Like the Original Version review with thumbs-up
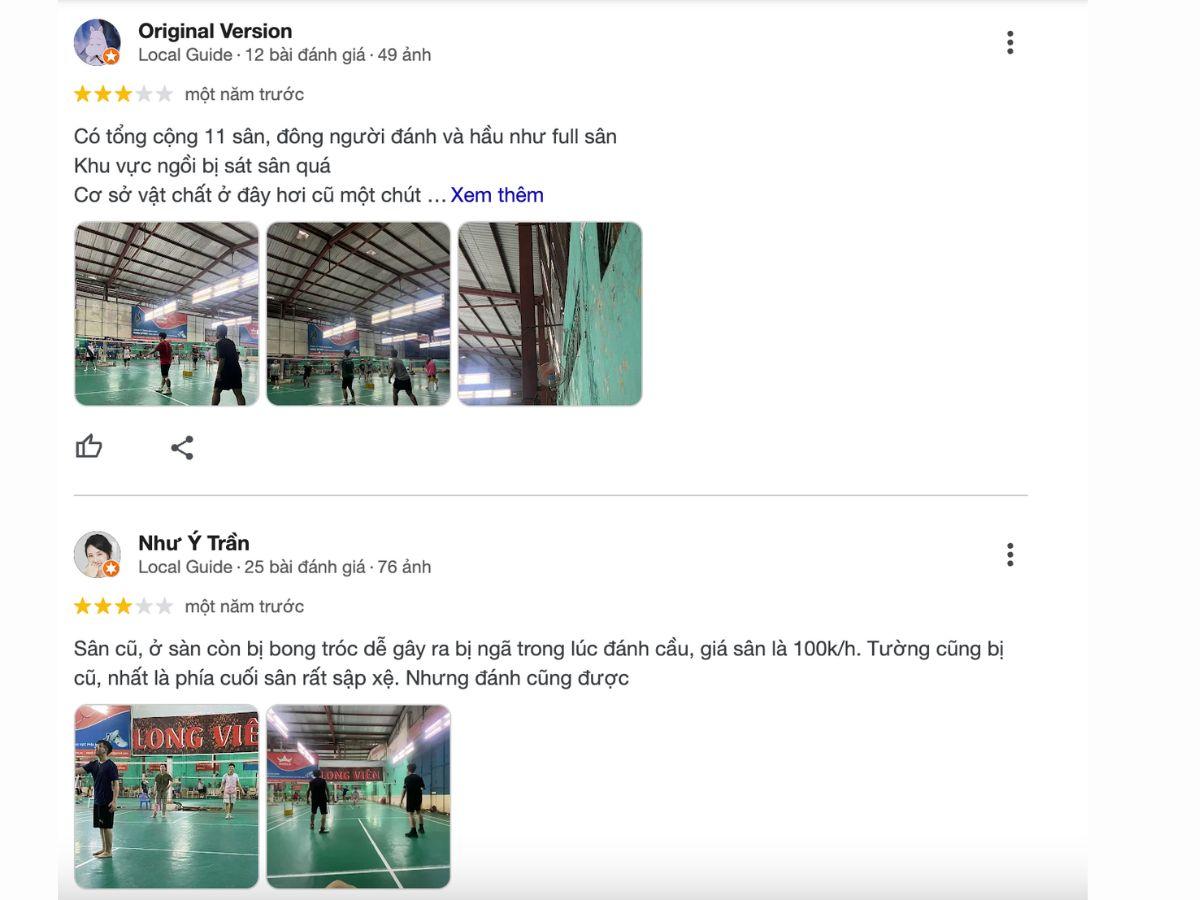This screenshot has width=1200, height=900. [89, 446]
